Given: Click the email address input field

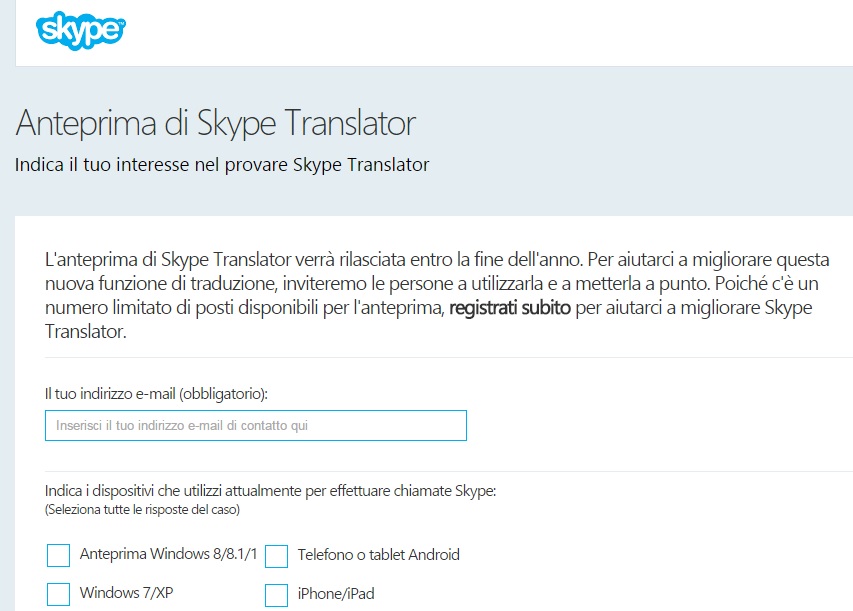Looking at the screenshot, I should pyautogui.click(x=255, y=425).
